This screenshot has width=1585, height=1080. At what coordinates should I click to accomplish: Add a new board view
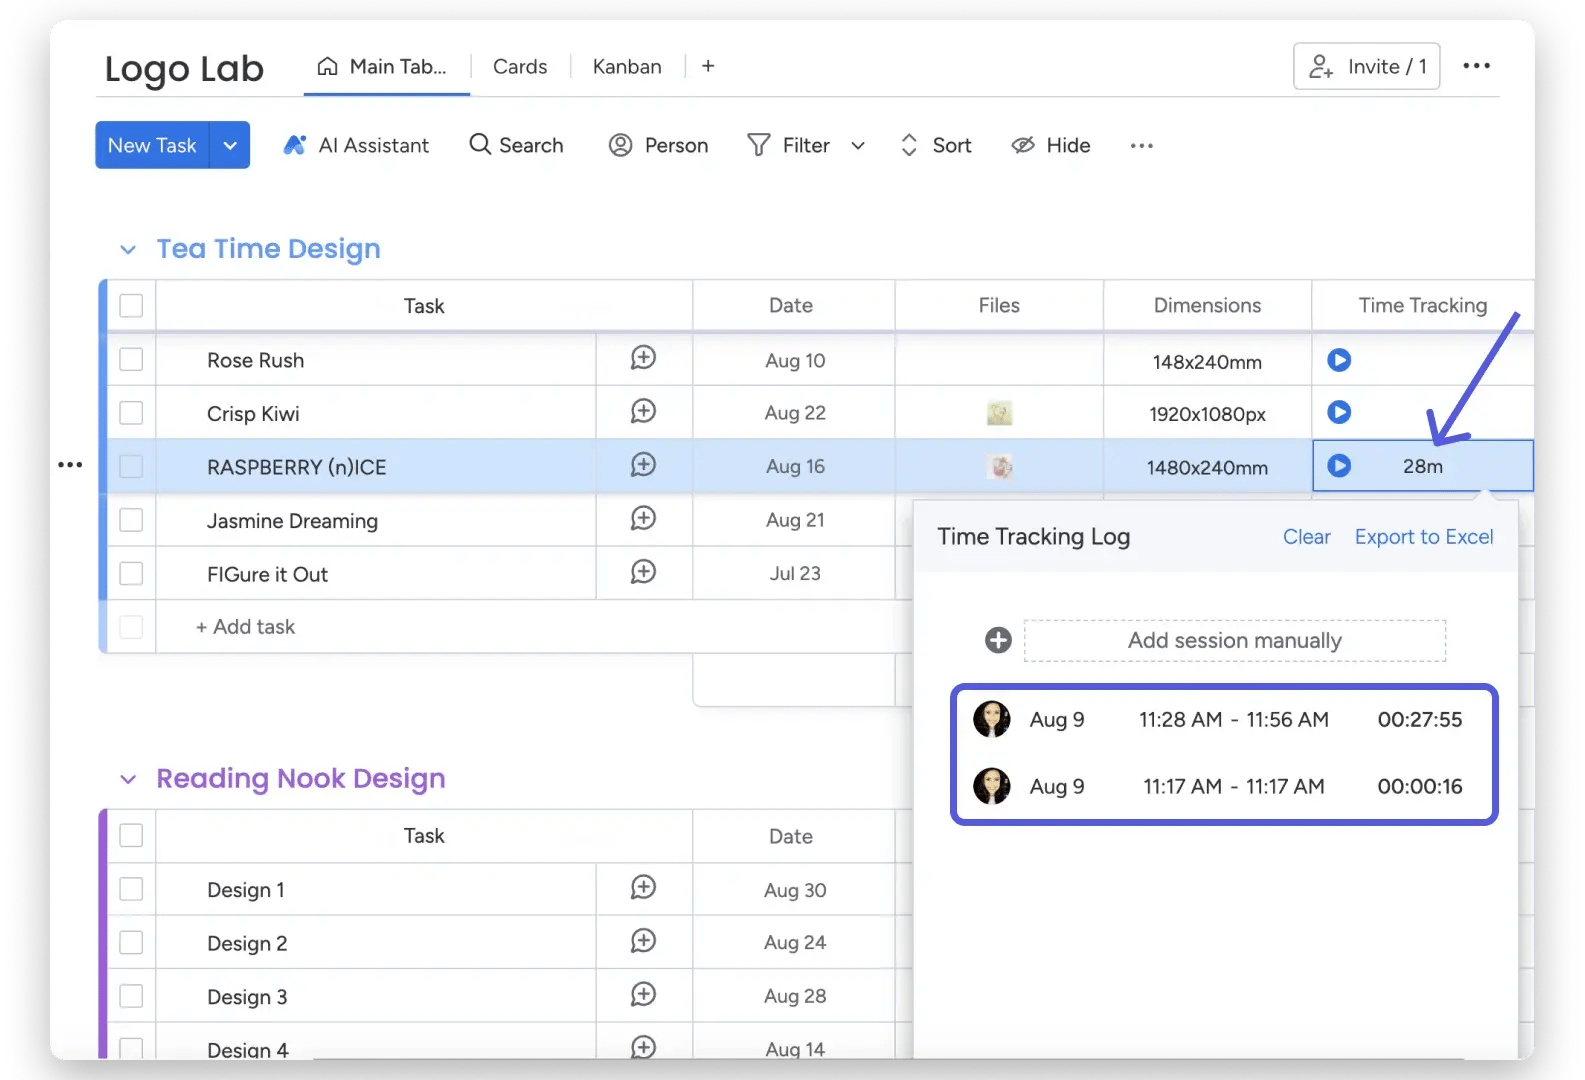pos(708,66)
